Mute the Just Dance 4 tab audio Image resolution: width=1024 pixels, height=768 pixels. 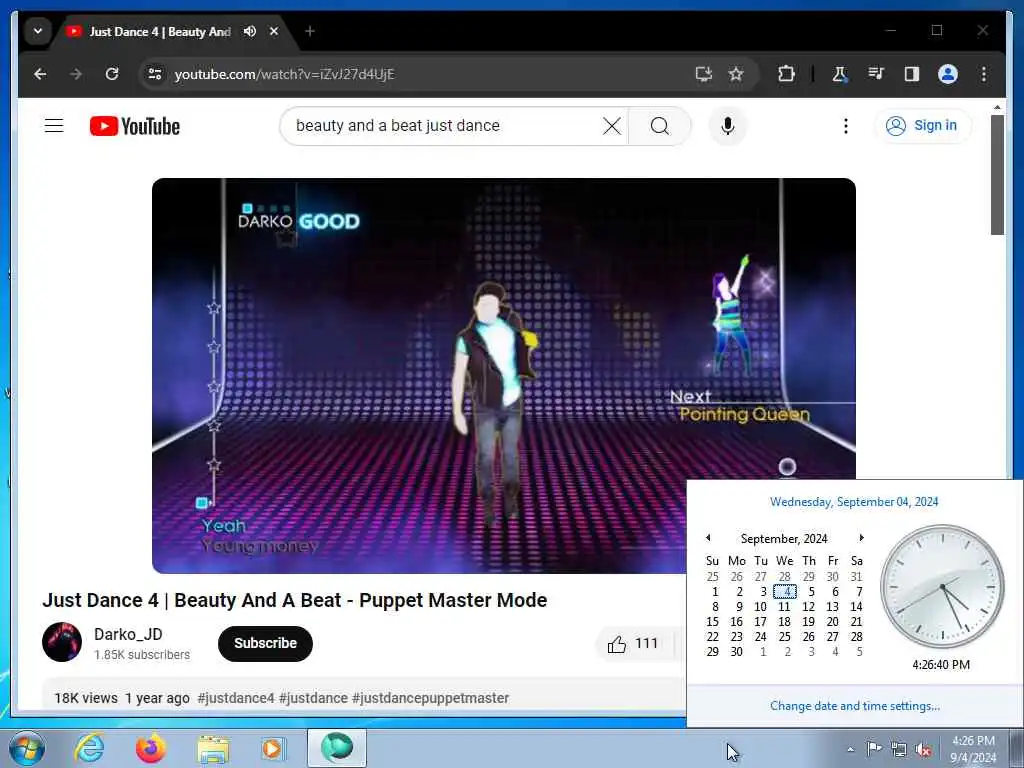point(249,31)
